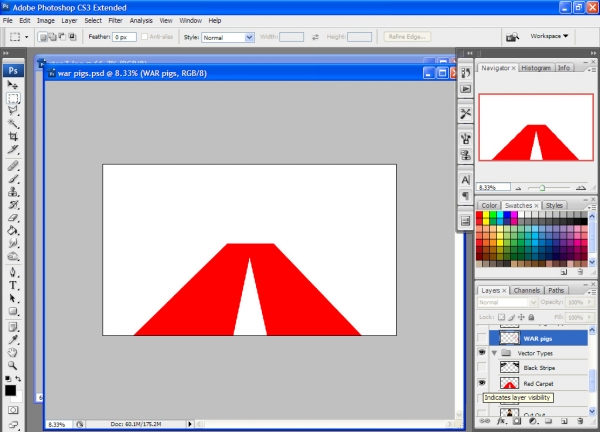Image resolution: width=600 pixels, height=432 pixels.
Task: Open the Fill slider arrow
Action: [x=589, y=317]
